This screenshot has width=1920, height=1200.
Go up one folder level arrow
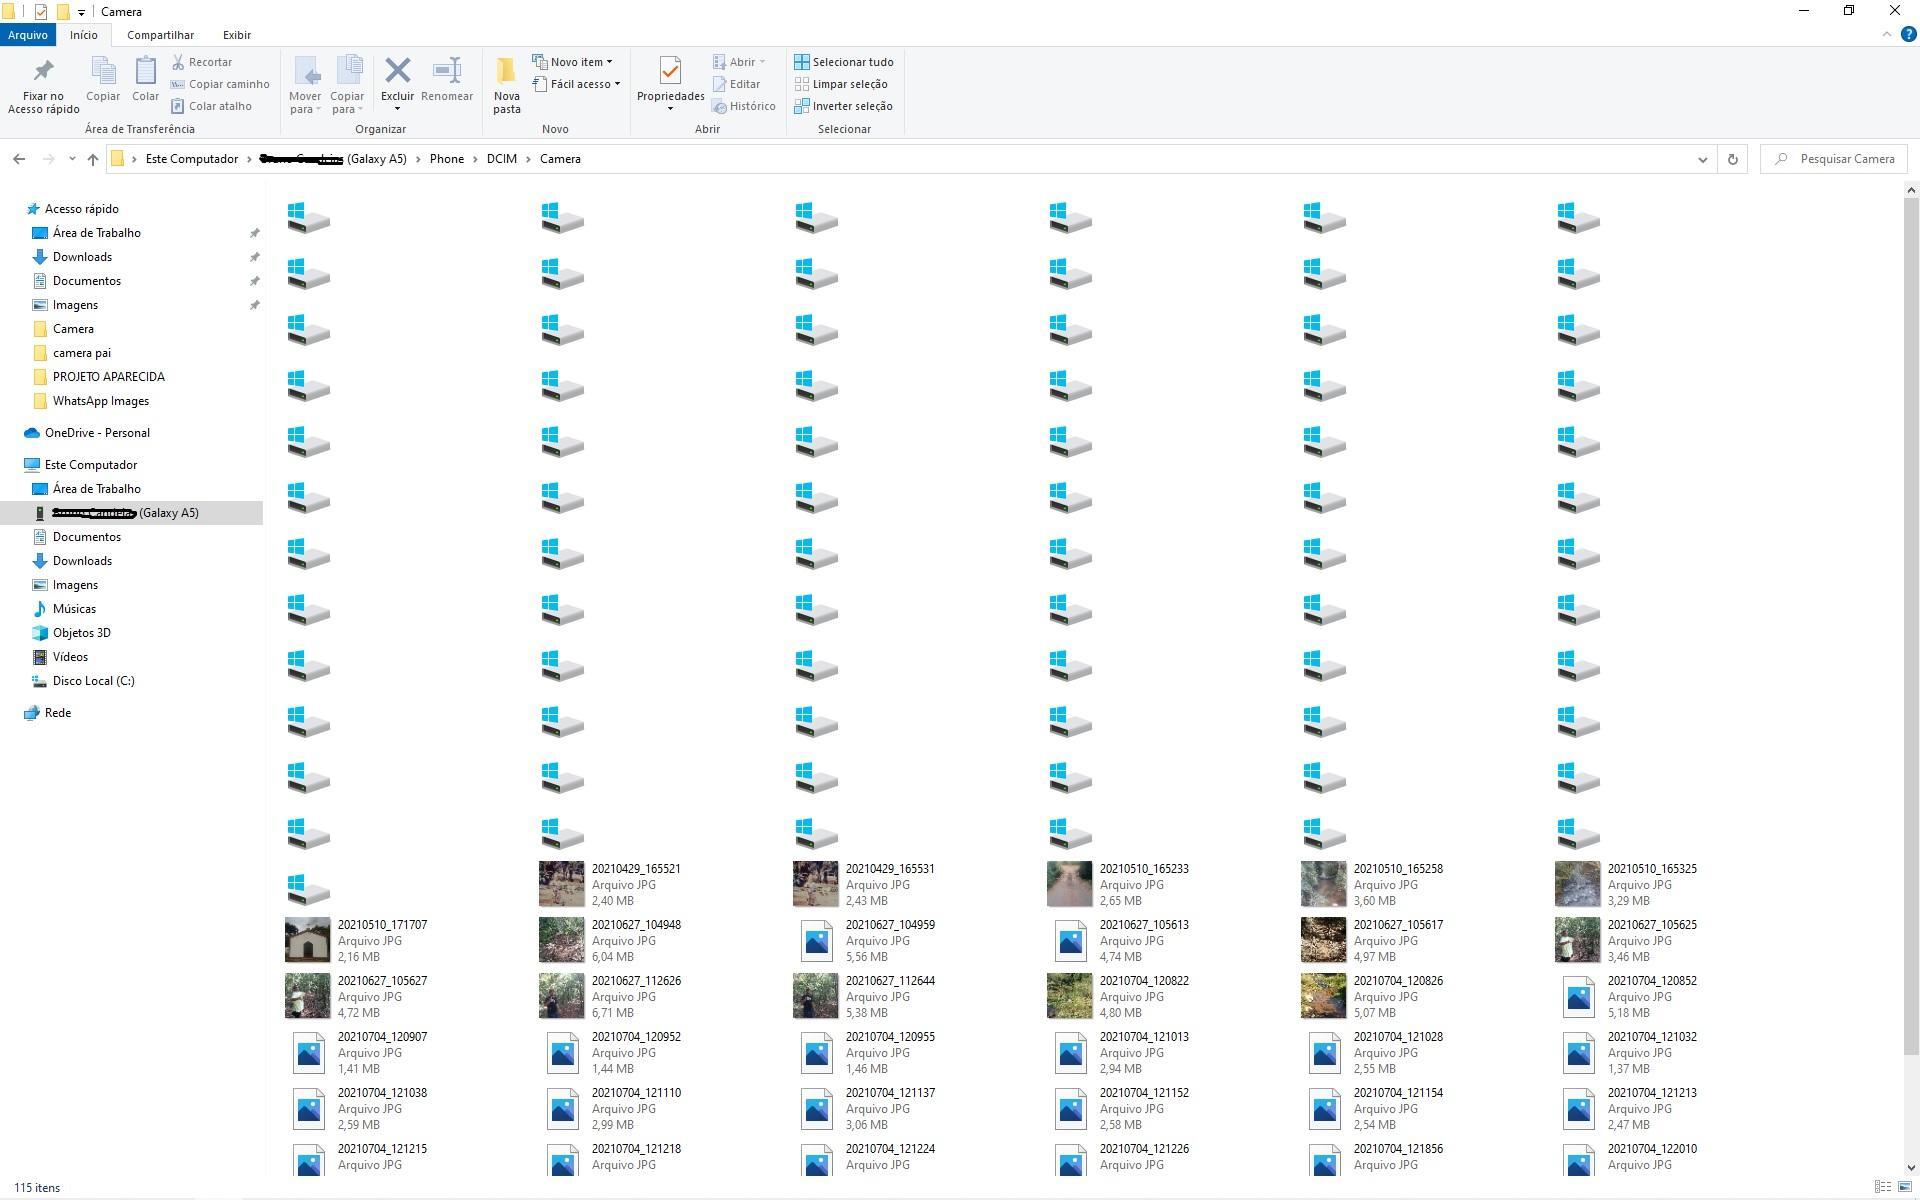pyautogui.click(x=93, y=159)
